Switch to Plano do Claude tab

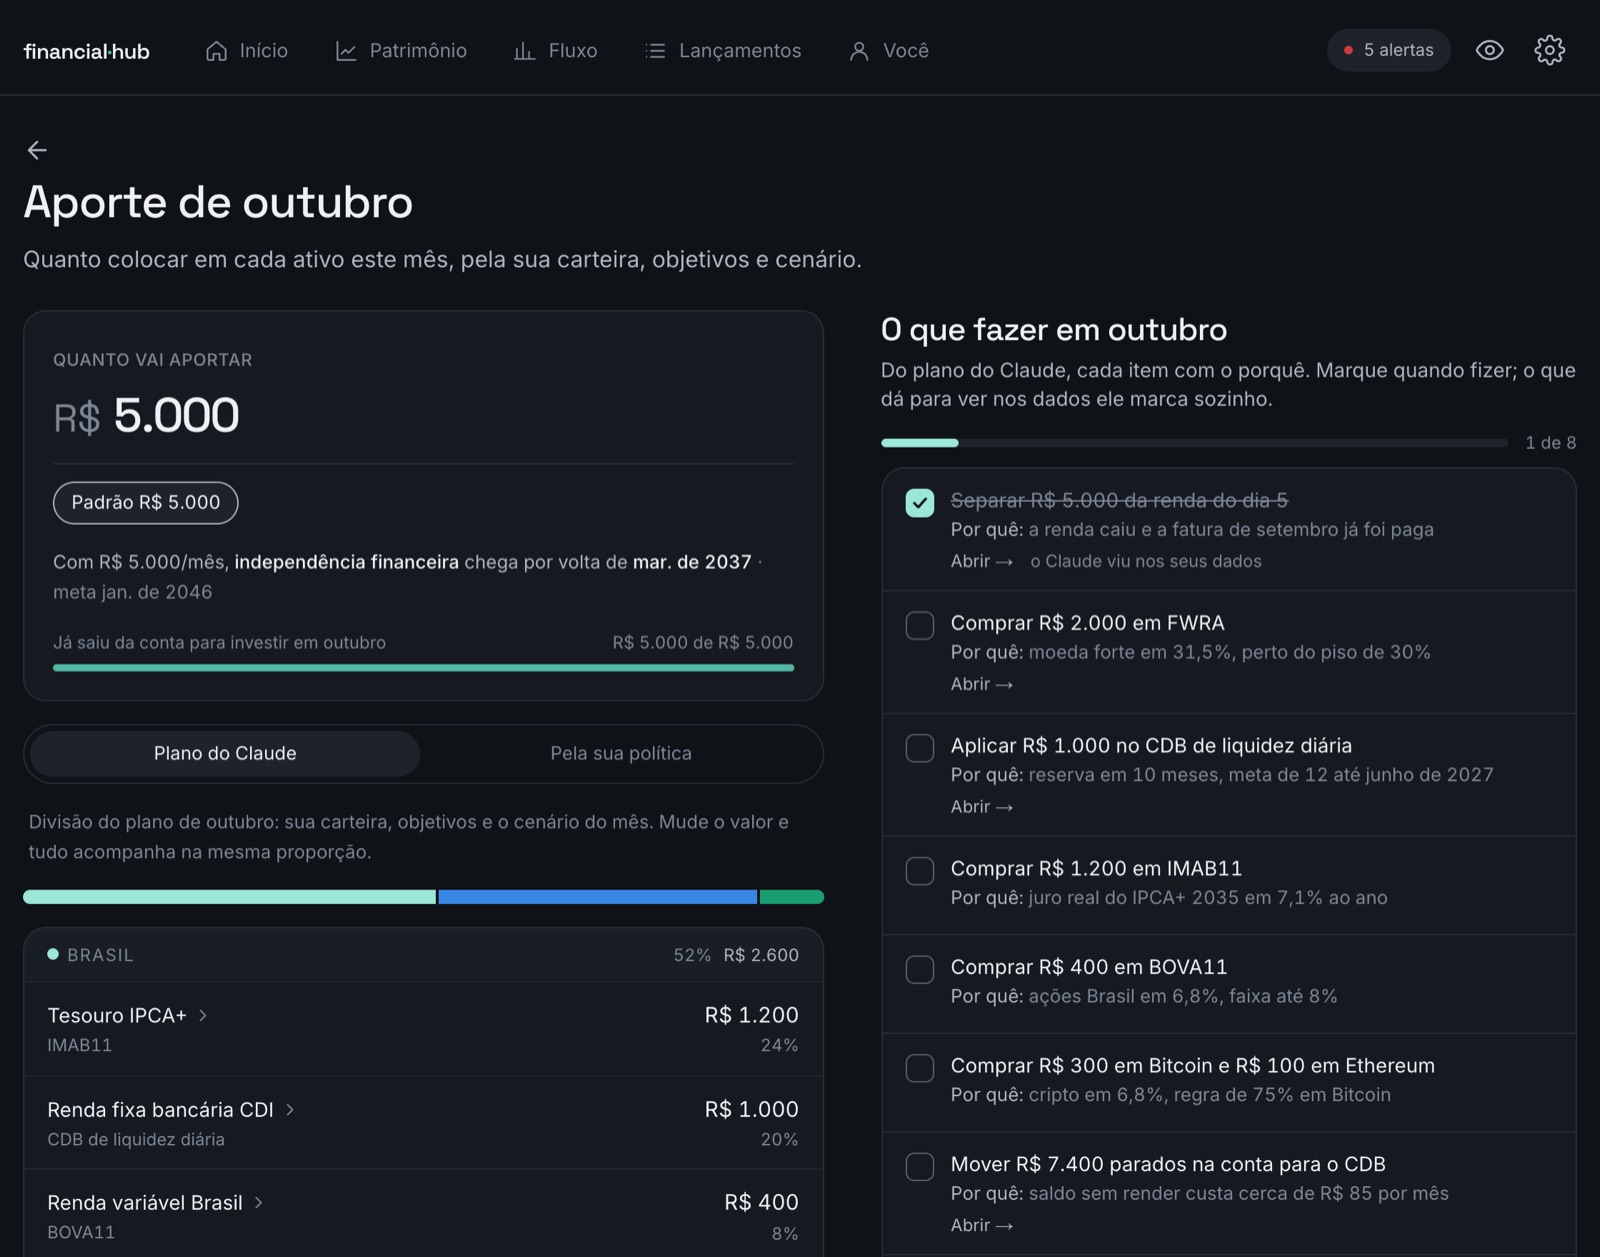click(225, 753)
